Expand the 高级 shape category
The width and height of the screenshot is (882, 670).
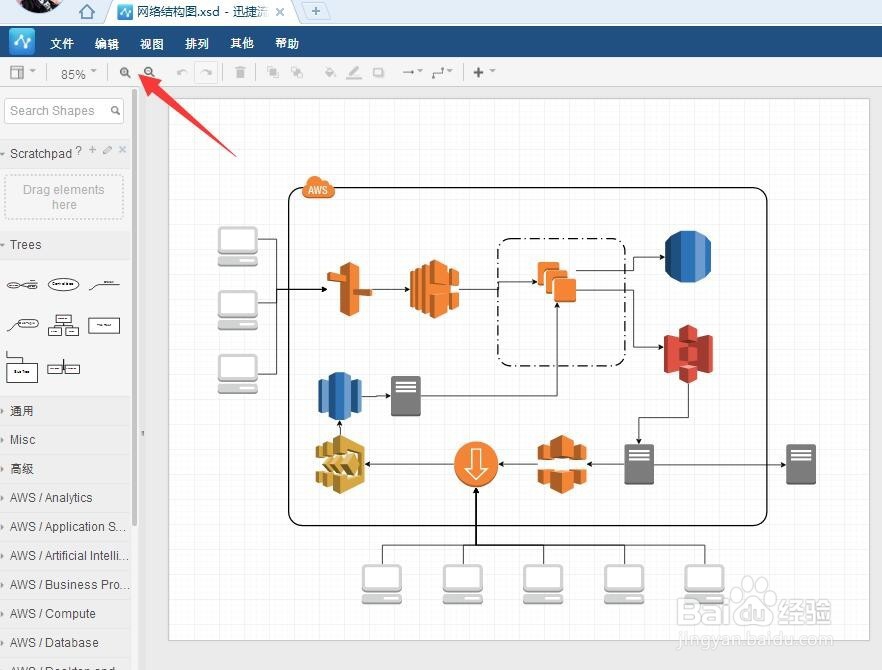pos(65,469)
